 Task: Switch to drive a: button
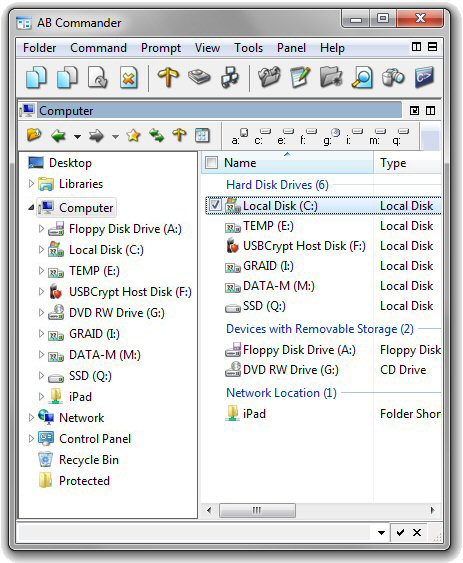pyautogui.click(x=240, y=137)
